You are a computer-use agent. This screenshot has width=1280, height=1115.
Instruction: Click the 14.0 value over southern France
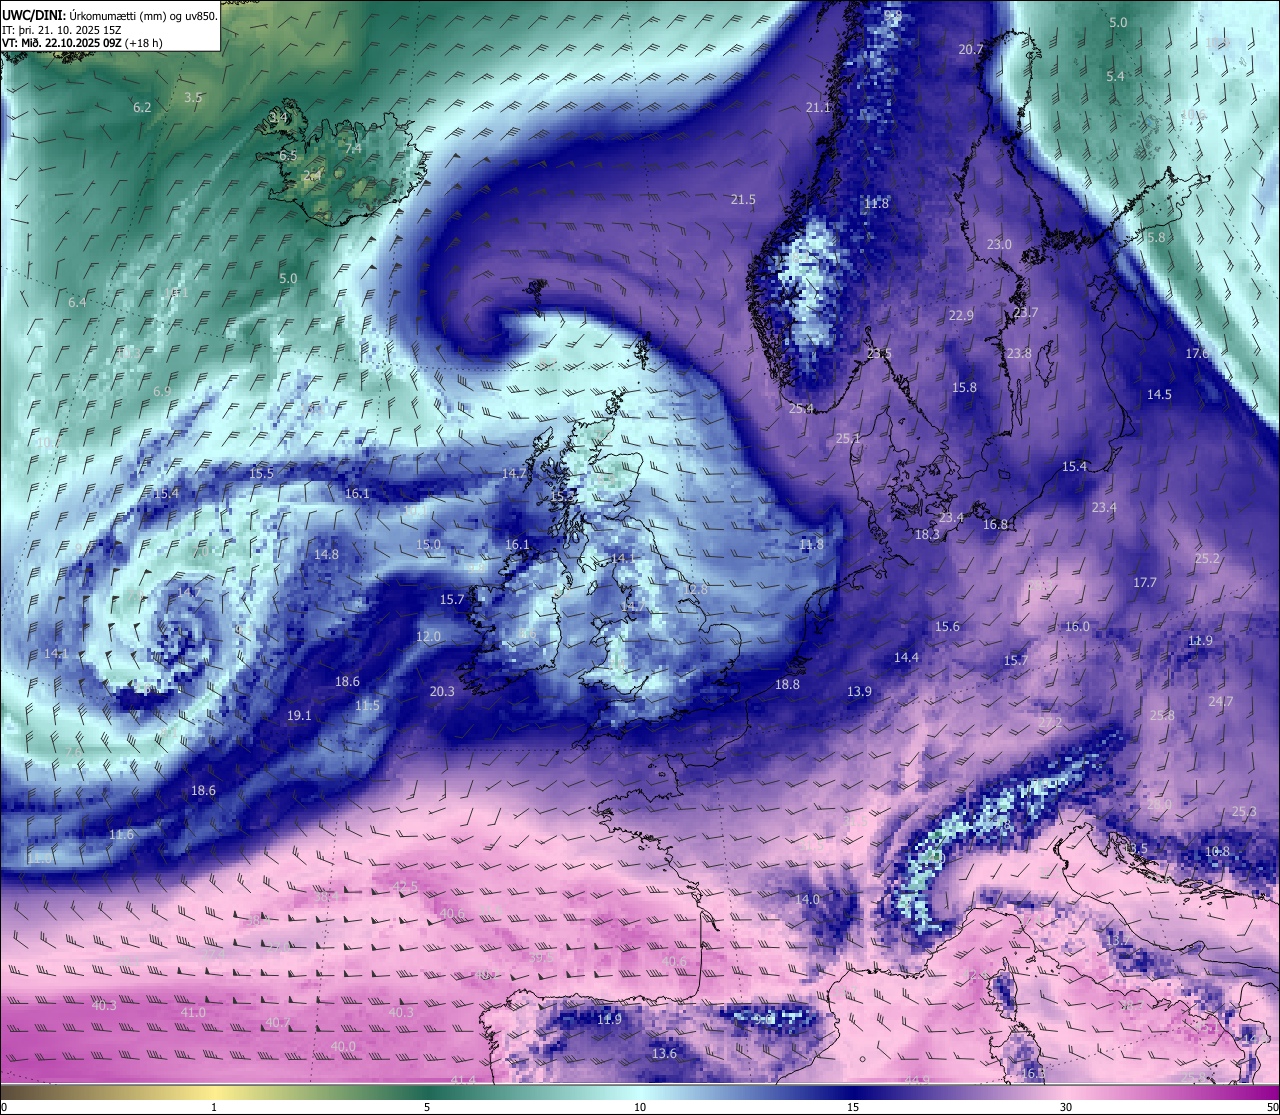(807, 899)
